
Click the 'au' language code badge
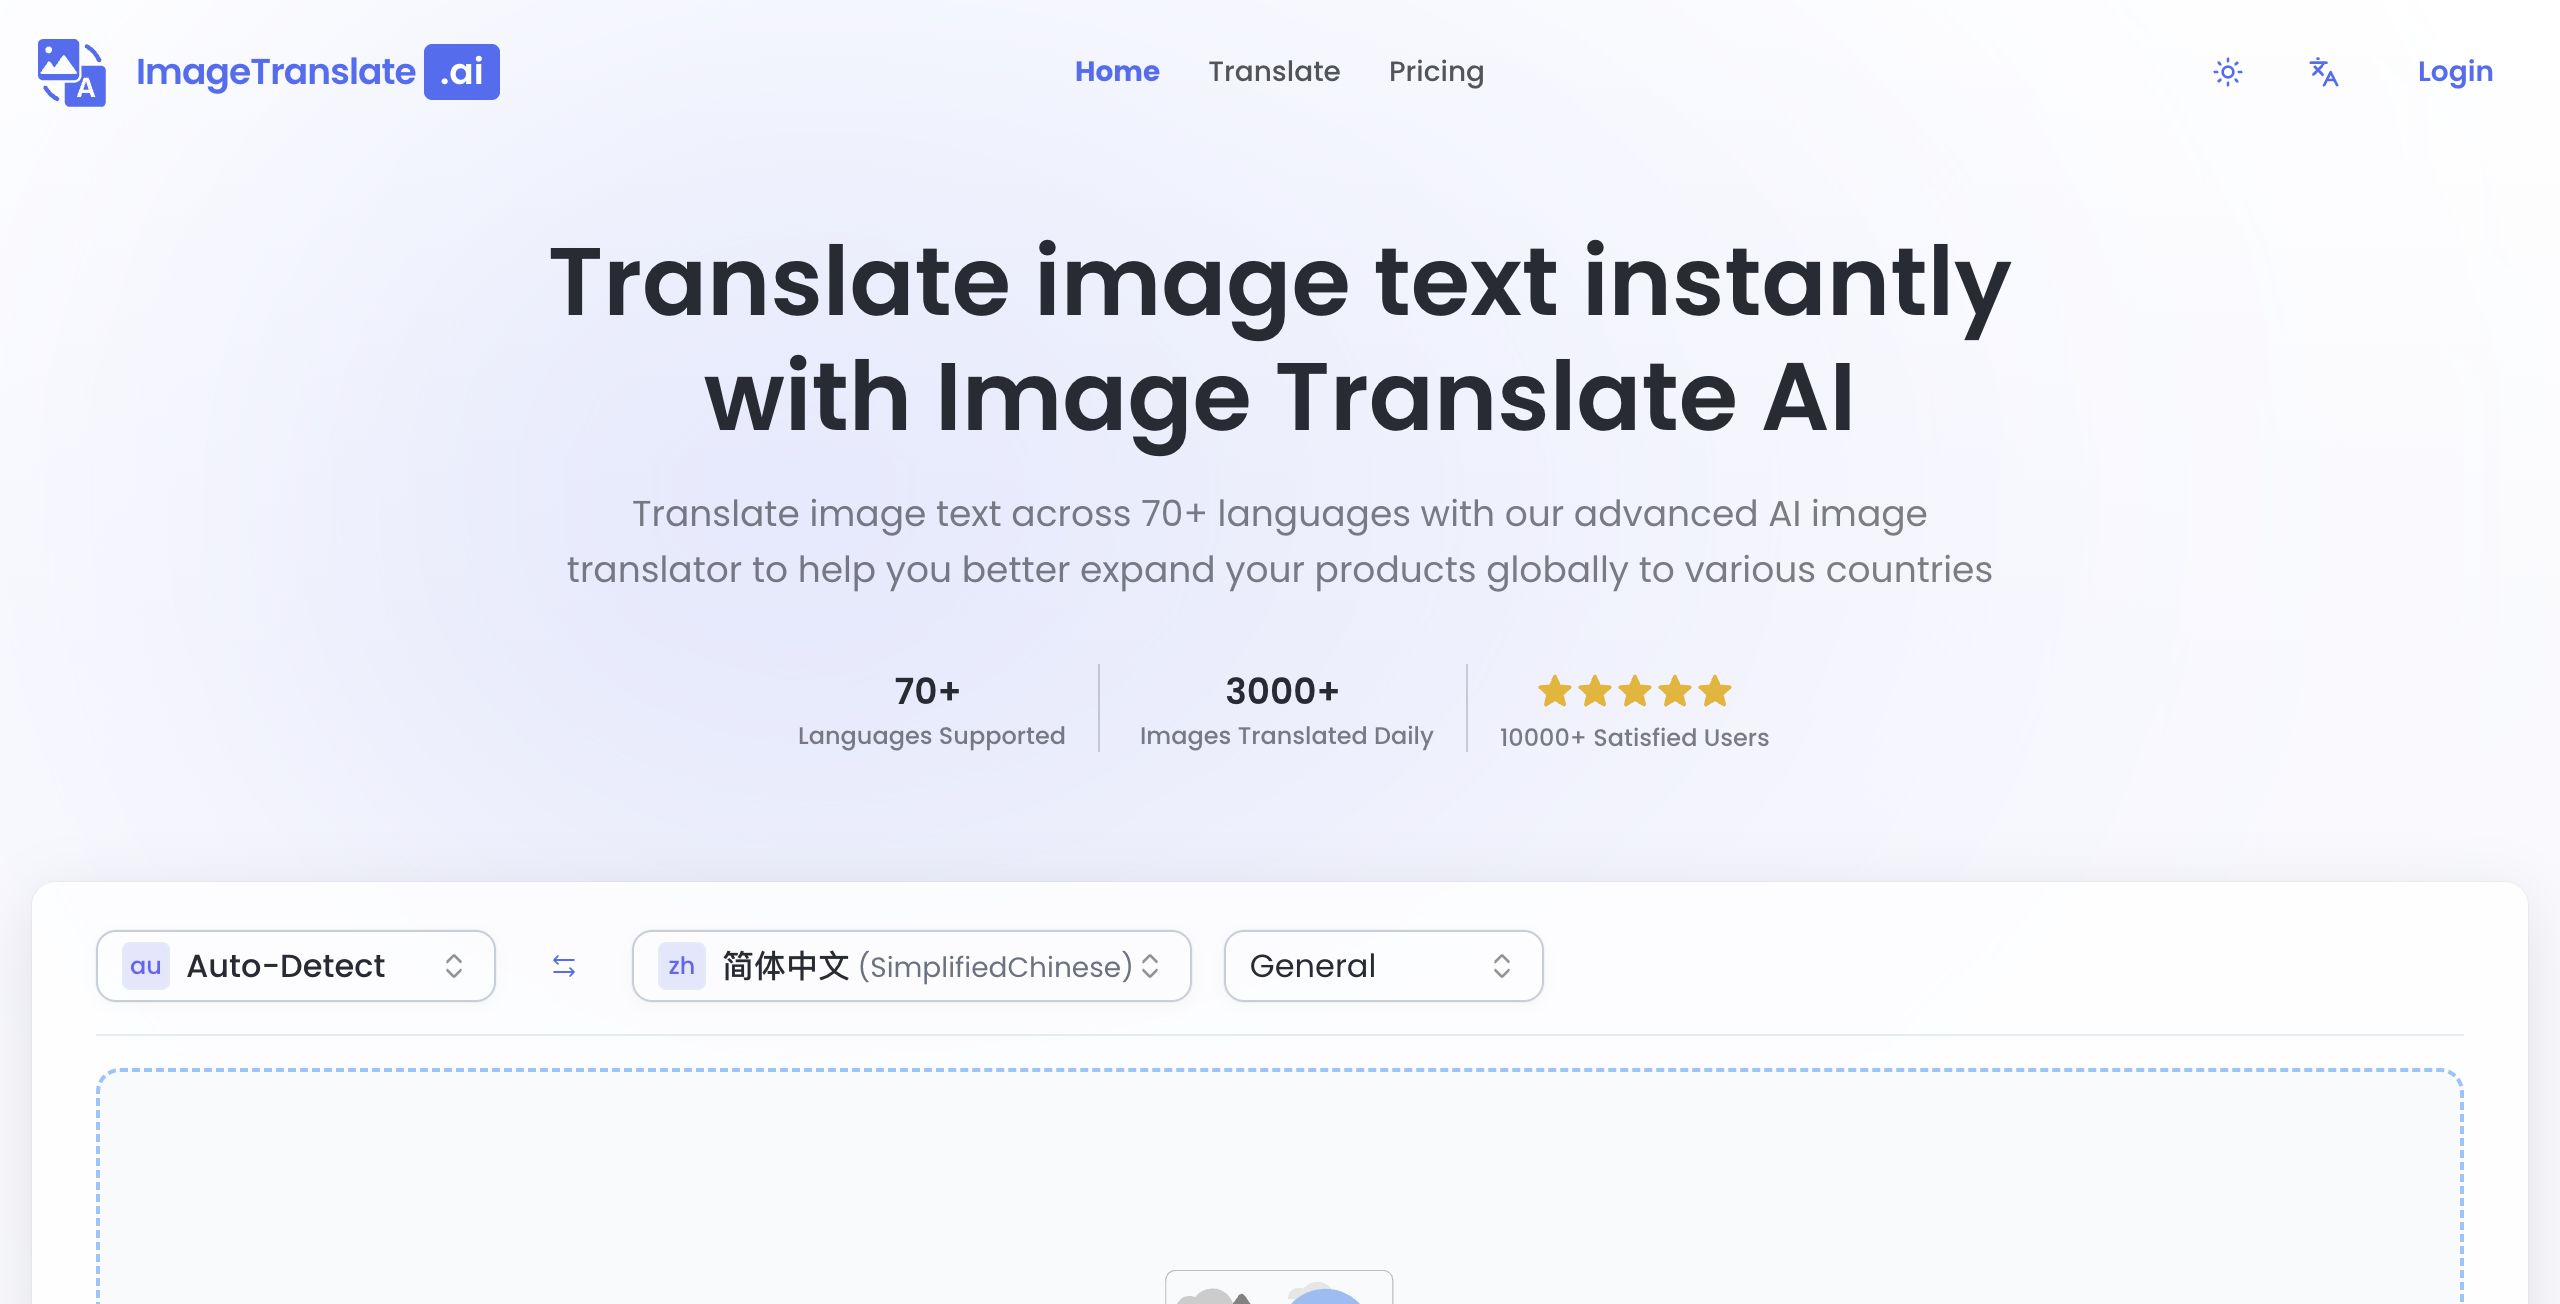pos(146,966)
